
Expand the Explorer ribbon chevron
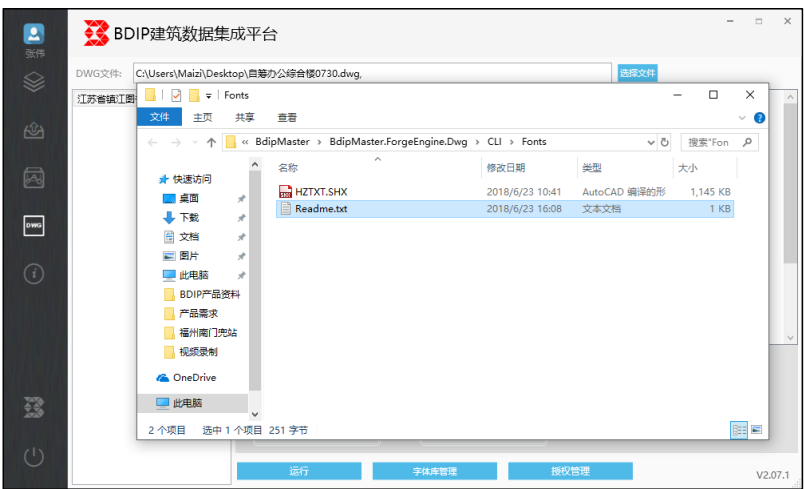coord(742,118)
